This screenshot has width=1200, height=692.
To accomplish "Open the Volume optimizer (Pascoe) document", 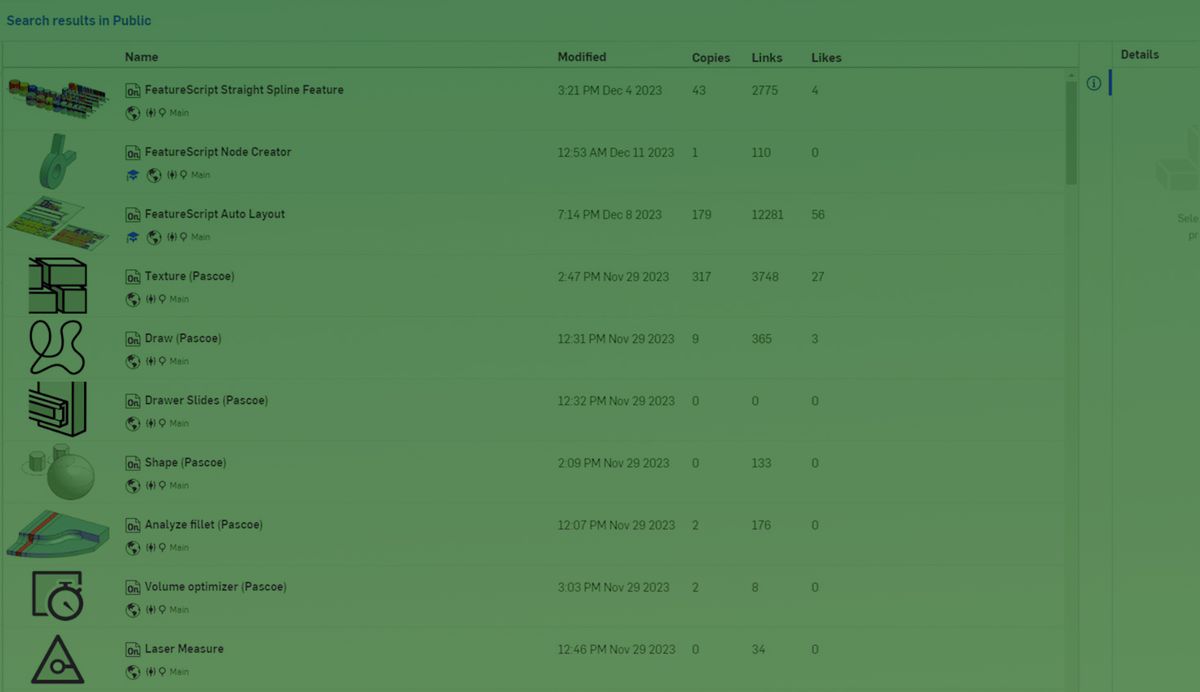I will click(x=216, y=586).
